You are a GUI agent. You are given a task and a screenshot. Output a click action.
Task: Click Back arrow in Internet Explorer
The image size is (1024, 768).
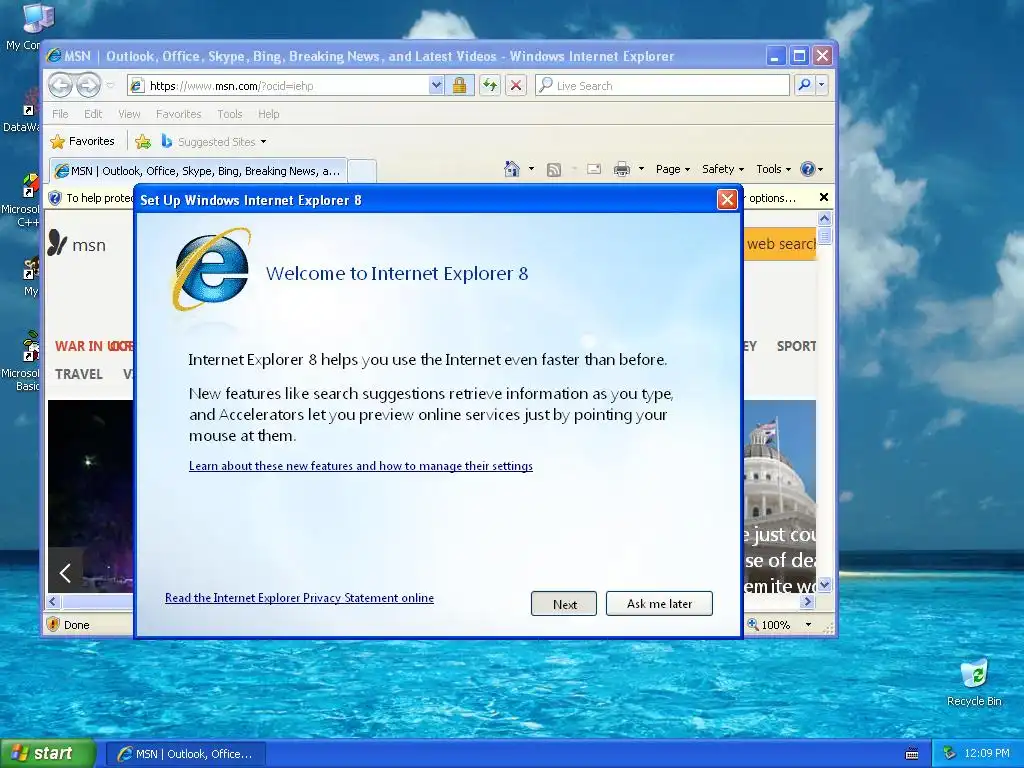60,85
